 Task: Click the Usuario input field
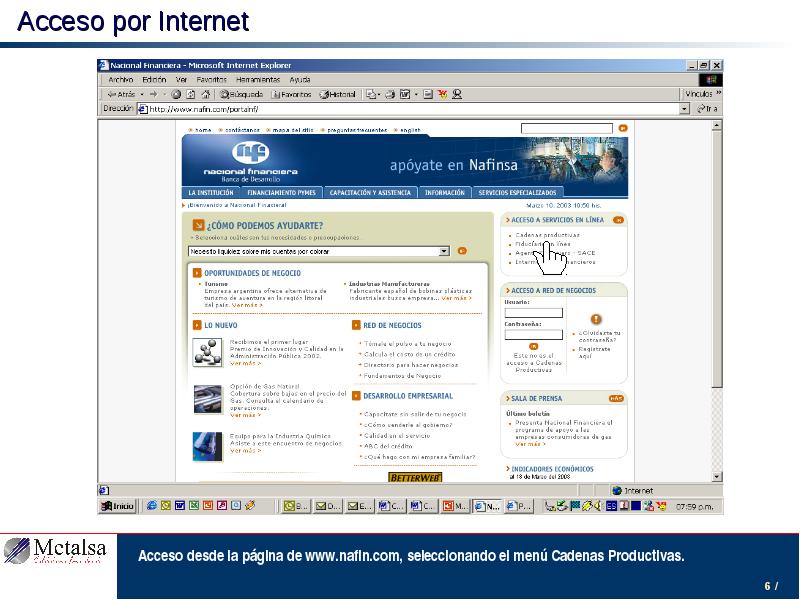tap(534, 313)
